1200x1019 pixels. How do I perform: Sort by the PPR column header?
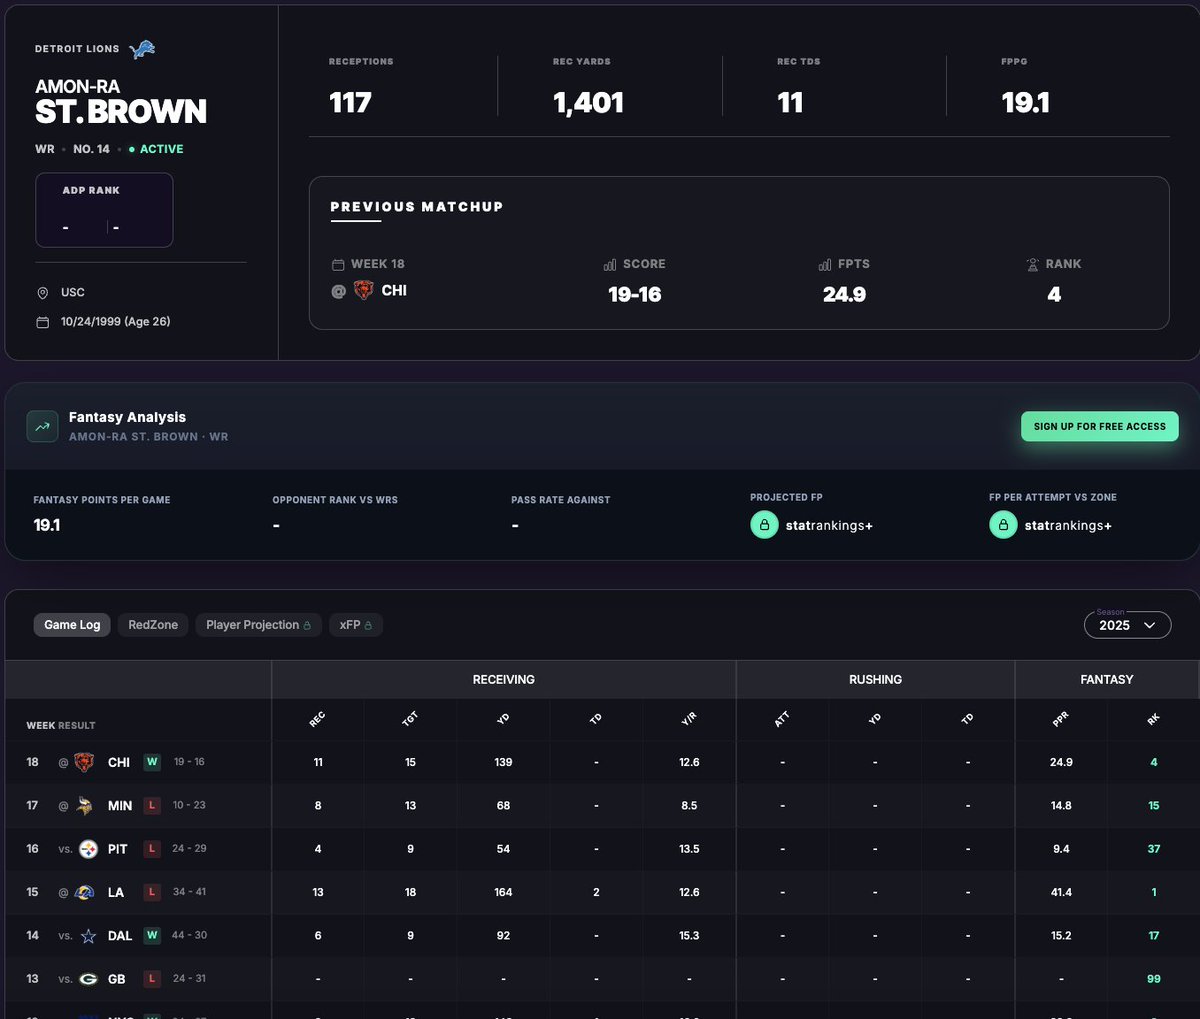1061,719
